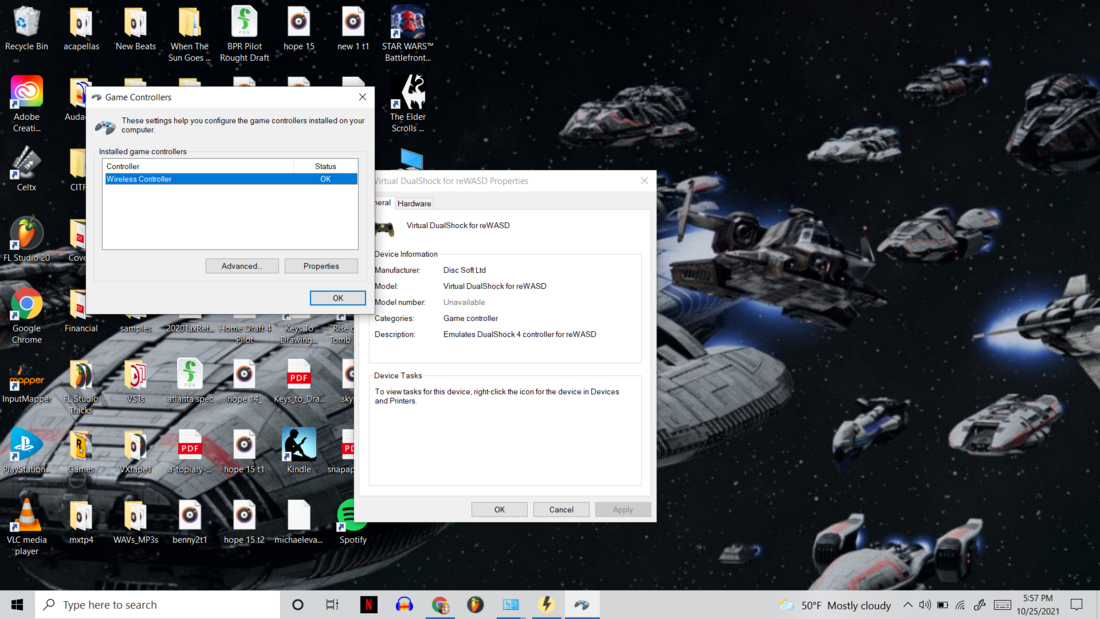
Task: Select the new 1 t1 project file
Action: click(x=353, y=29)
